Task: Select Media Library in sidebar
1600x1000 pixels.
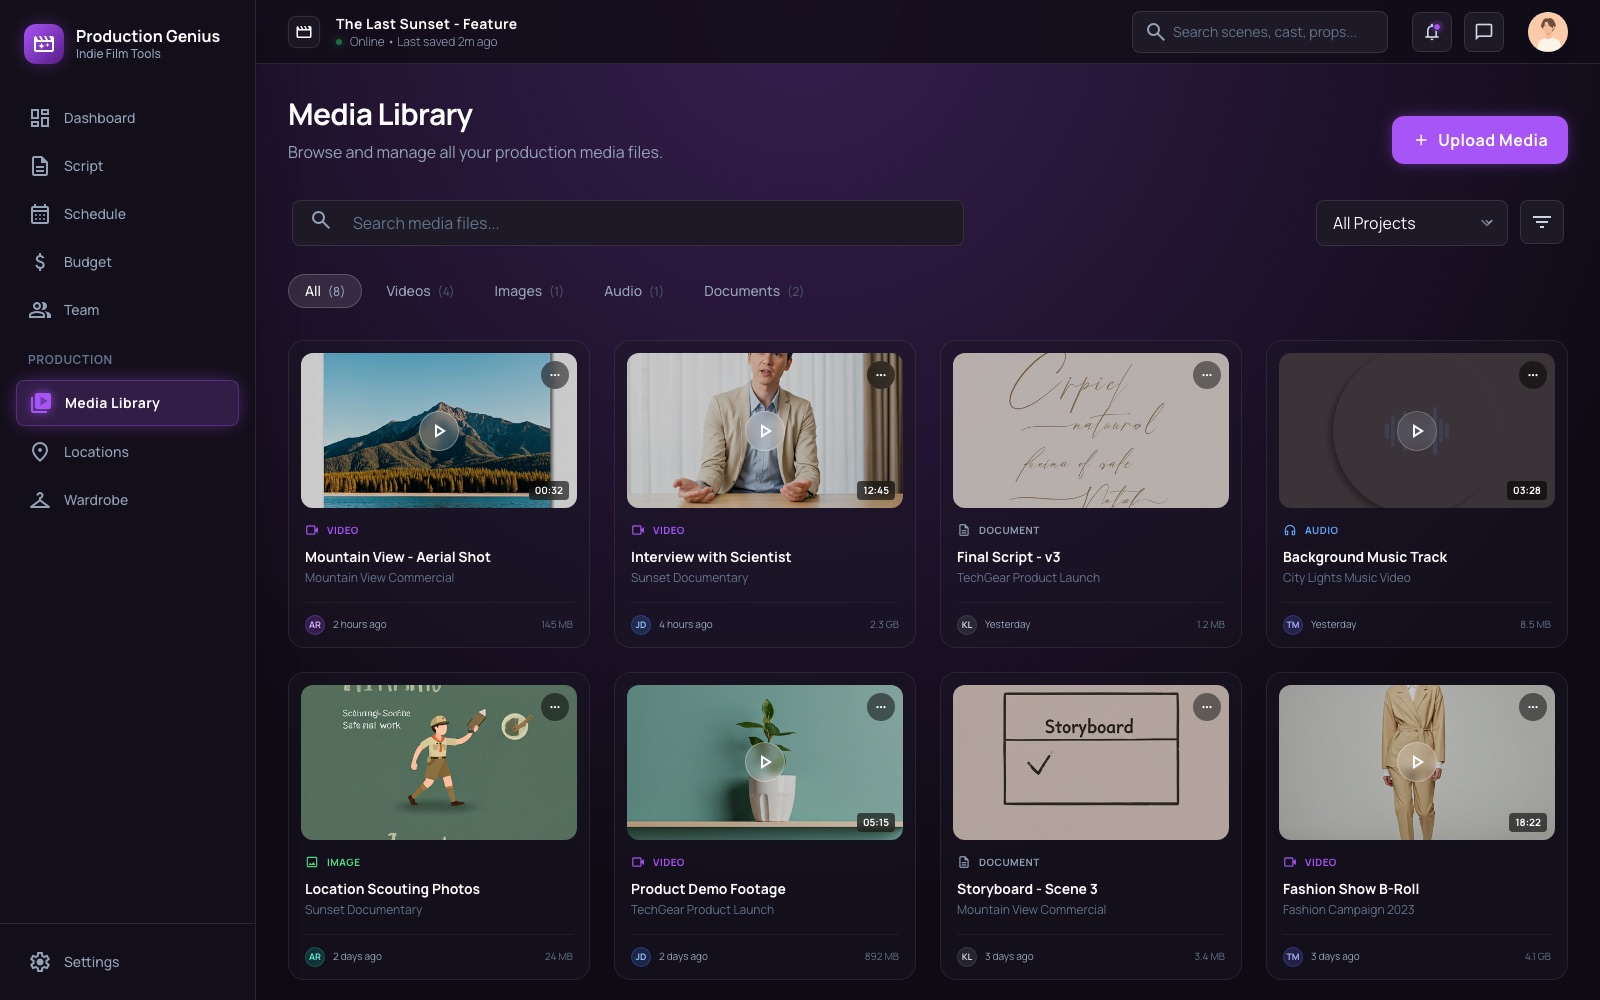Action: 127,403
